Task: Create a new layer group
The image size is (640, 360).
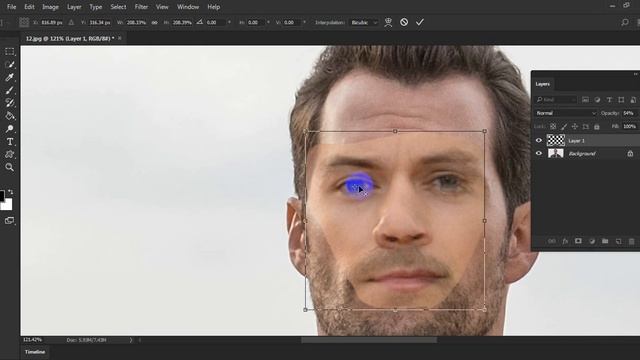Action: pyautogui.click(x=605, y=241)
